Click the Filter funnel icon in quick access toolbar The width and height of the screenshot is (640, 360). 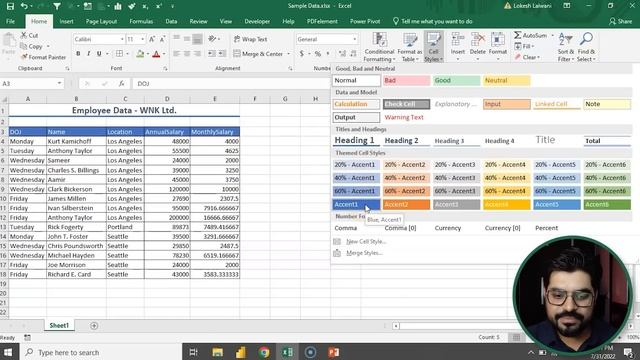(57, 6)
